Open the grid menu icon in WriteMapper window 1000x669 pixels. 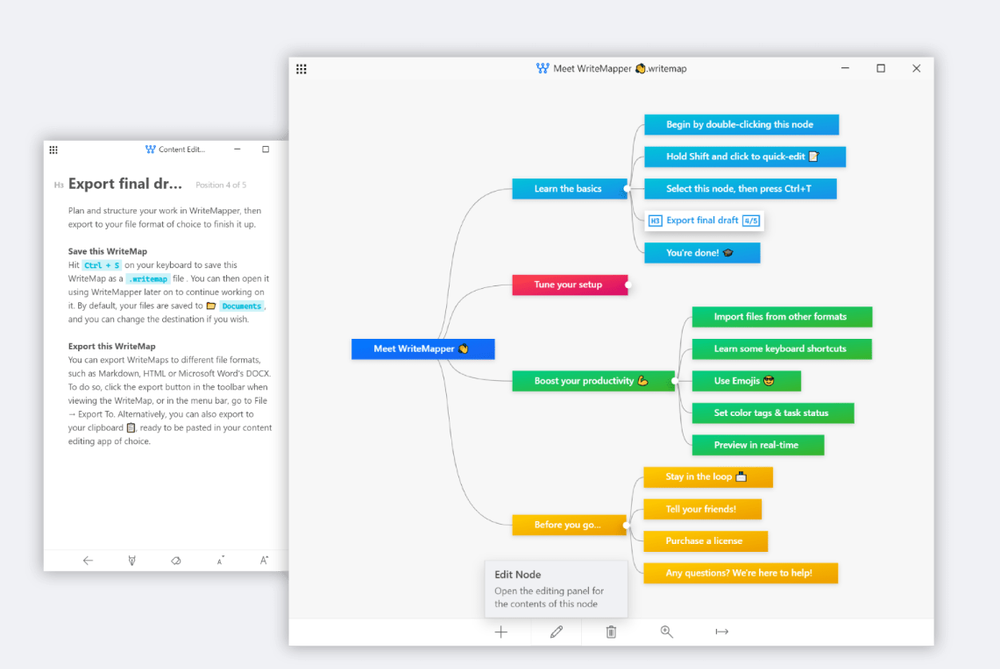click(x=302, y=69)
